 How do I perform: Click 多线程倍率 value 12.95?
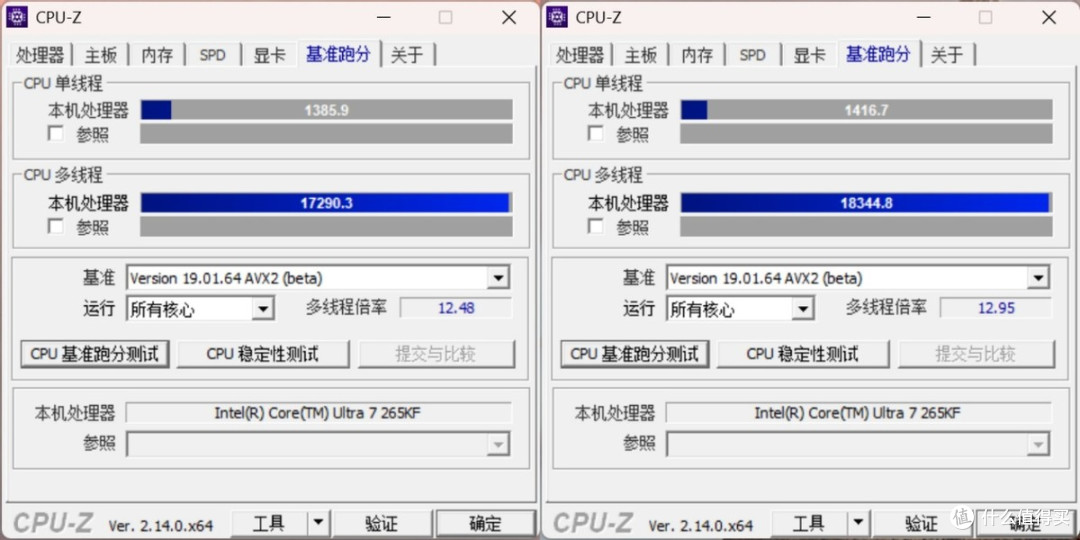pos(996,308)
